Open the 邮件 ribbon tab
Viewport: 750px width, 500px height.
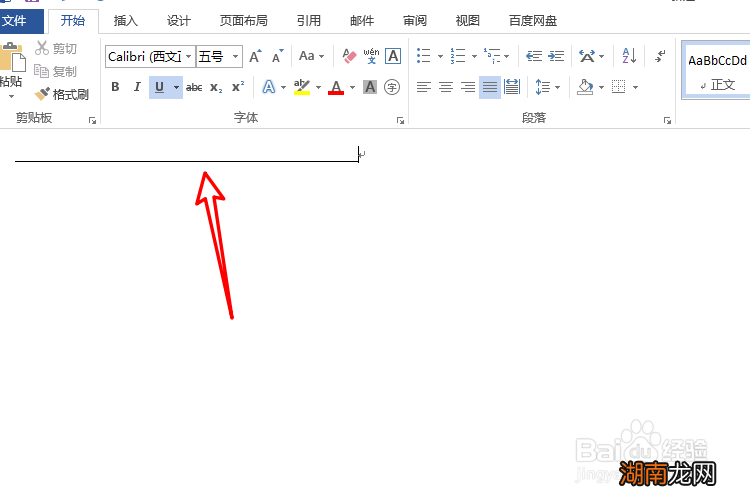pos(362,21)
